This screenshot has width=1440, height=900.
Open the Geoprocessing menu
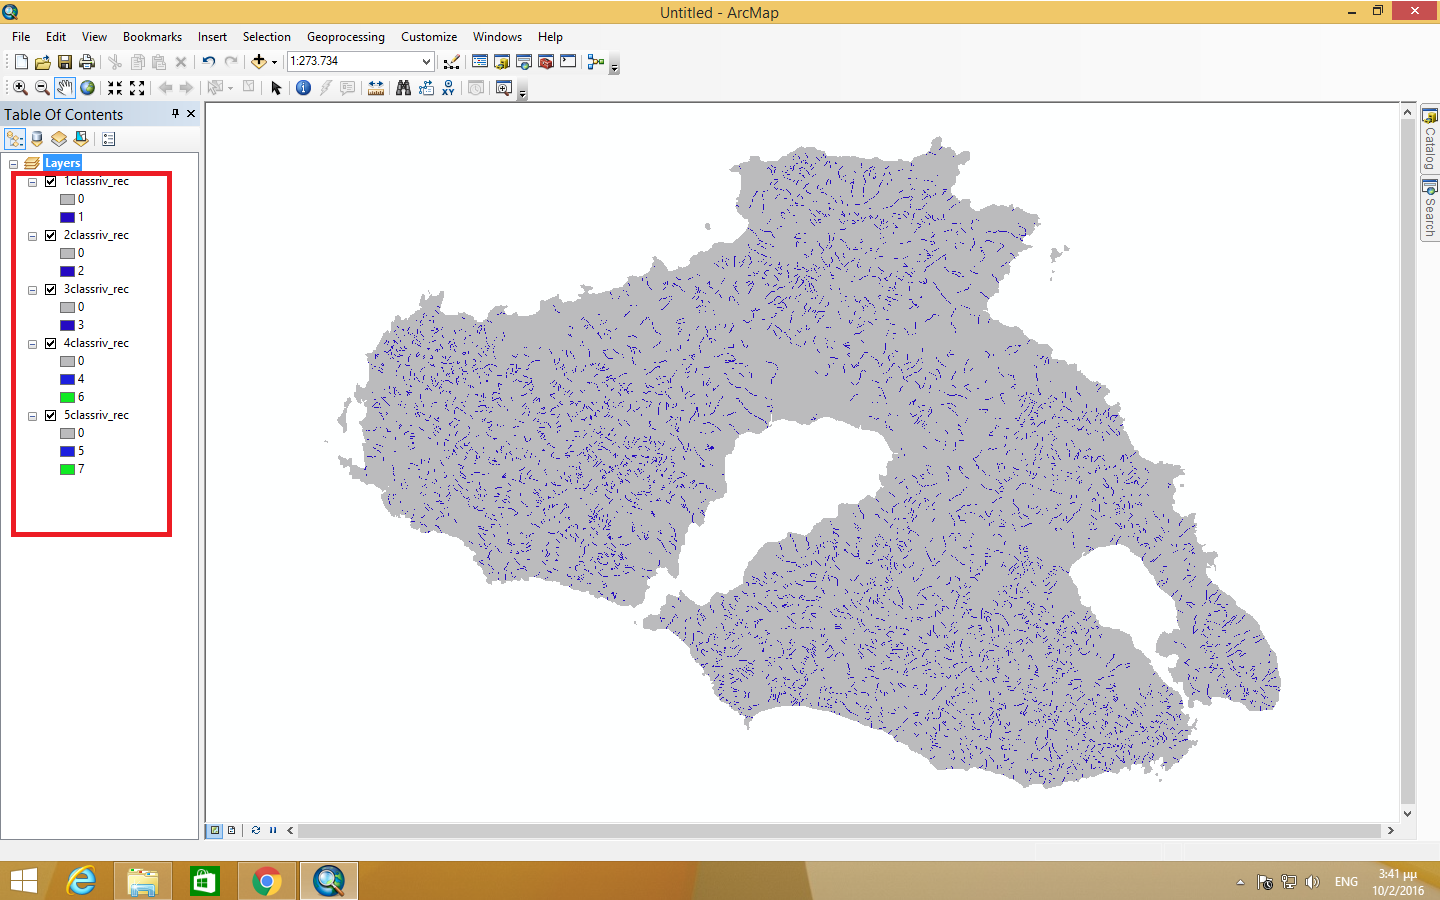(345, 37)
